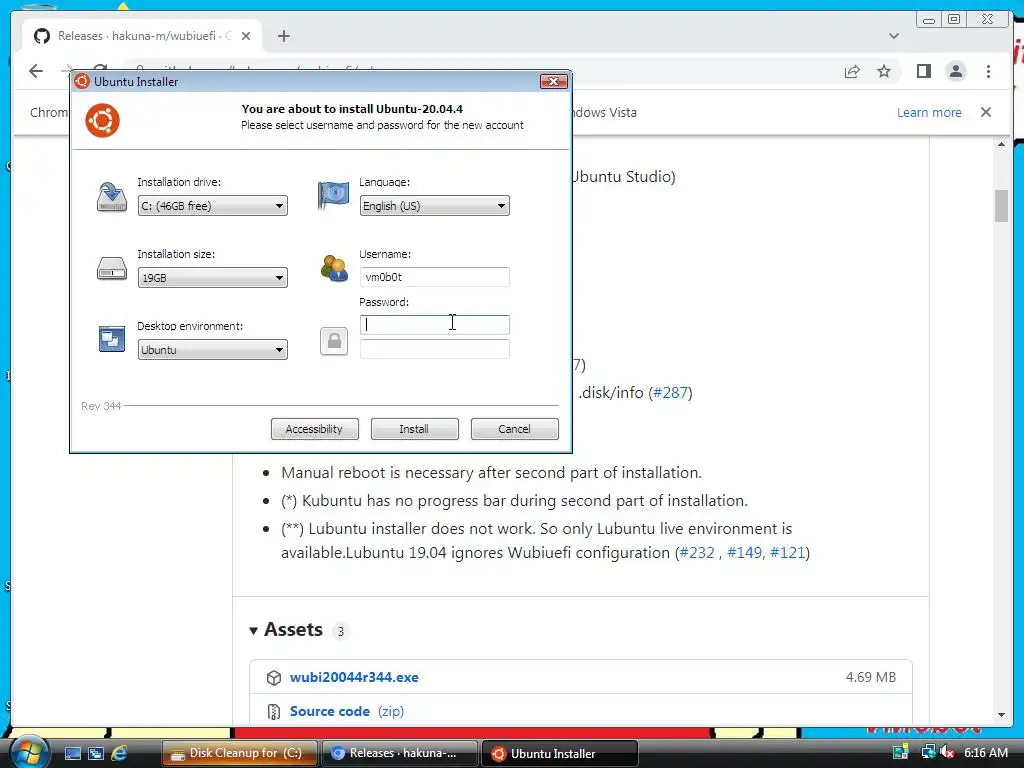Switch to the Releases Chrome taskbar item

(x=400, y=753)
